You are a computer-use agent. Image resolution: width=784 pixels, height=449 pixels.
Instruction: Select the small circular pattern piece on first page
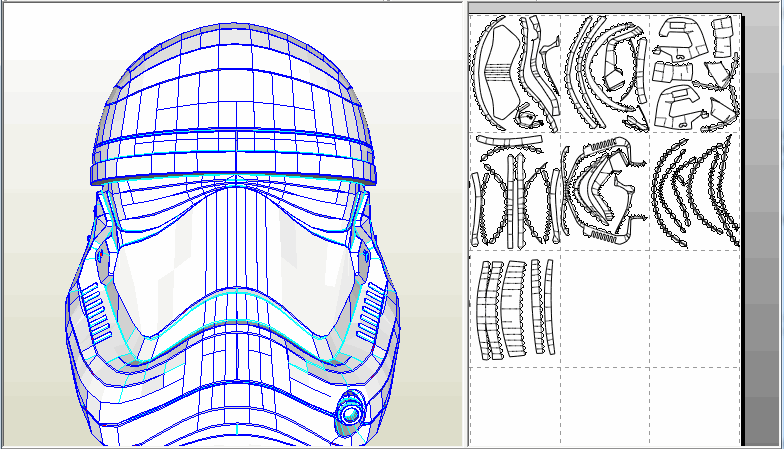click(x=526, y=118)
